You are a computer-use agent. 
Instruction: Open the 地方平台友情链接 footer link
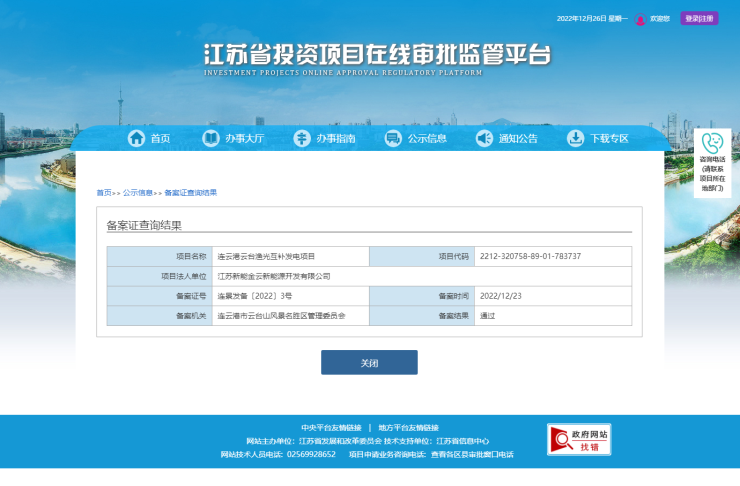[409, 427]
